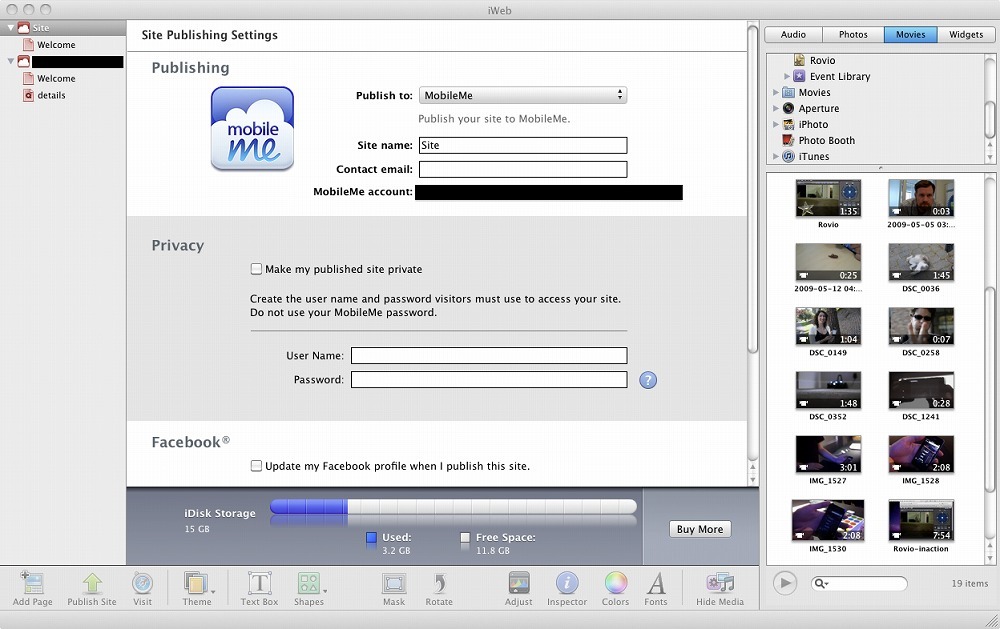1000x629 pixels.
Task: Enable Make my published site private
Action: (x=256, y=269)
